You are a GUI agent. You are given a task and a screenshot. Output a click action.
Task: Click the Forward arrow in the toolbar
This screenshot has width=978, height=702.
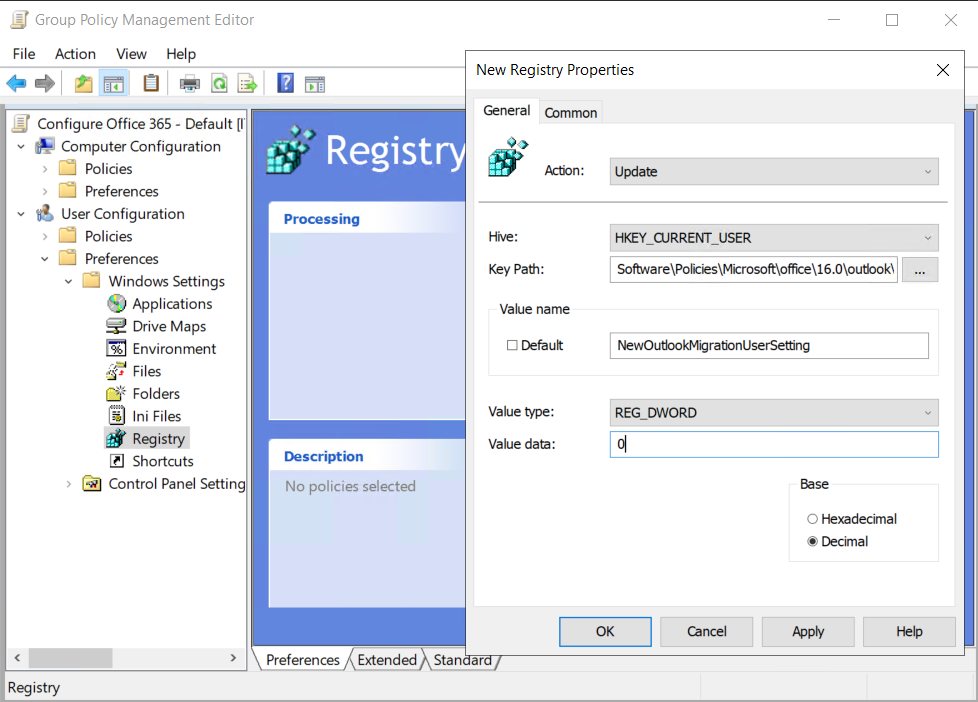point(44,83)
